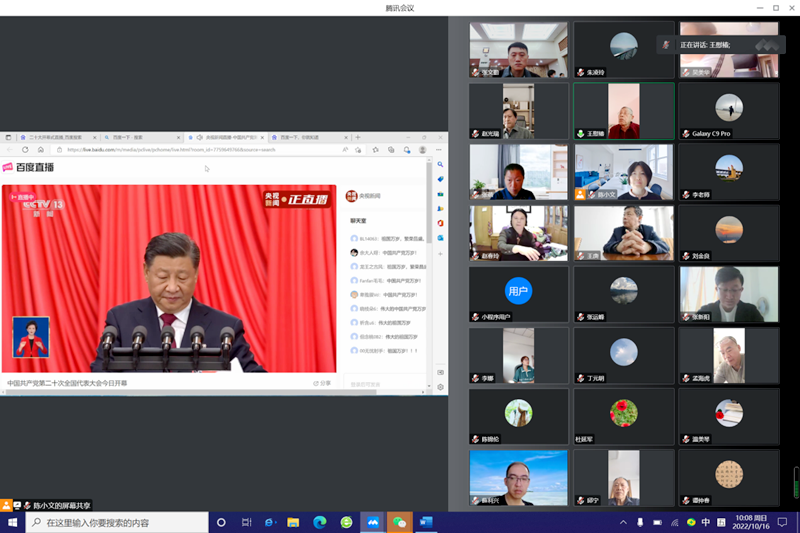This screenshot has width=800, height=533.
Task: Select the 李老师 participant tile
Action: coord(729,172)
